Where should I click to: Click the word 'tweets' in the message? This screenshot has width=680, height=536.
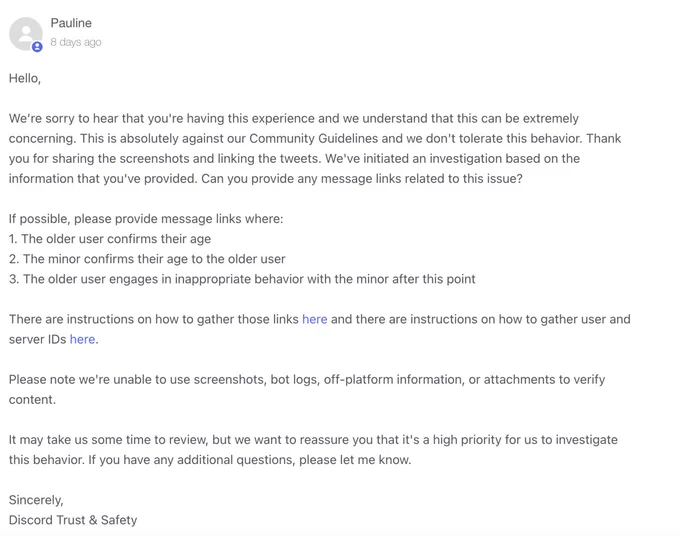click(x=298, y=159)
